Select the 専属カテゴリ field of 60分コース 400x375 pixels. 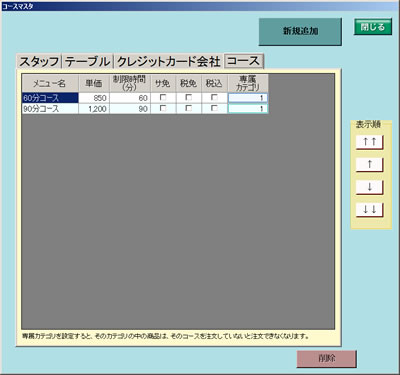tap(248, 98)
